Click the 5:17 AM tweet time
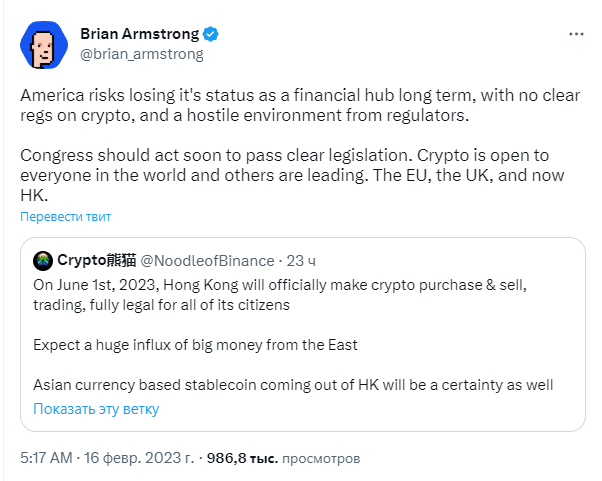The height and width of the screenshot is (481, 602). [x=47, y=458]
